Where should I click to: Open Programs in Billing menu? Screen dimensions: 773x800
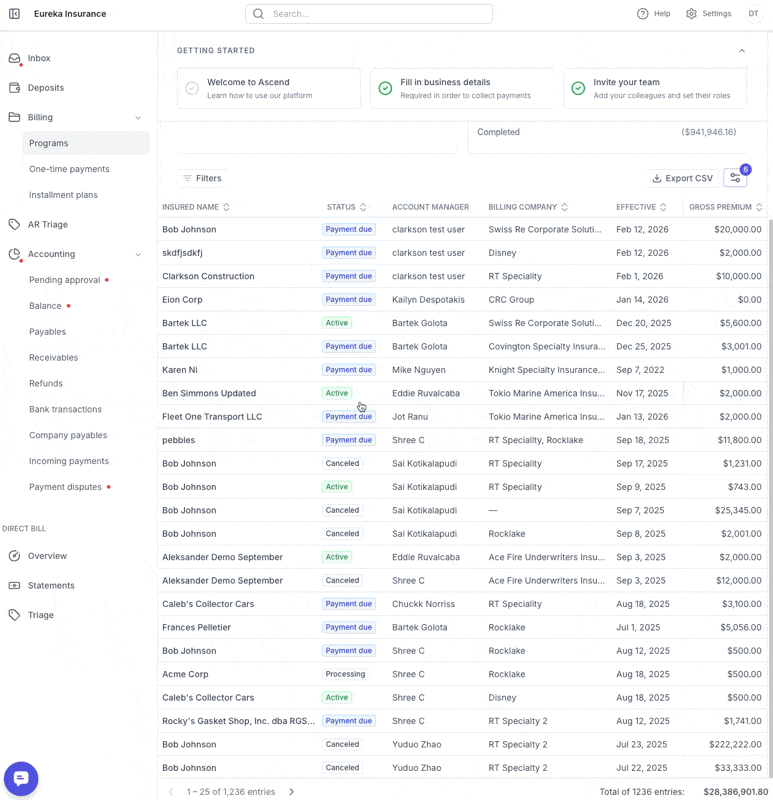point(86,143)
